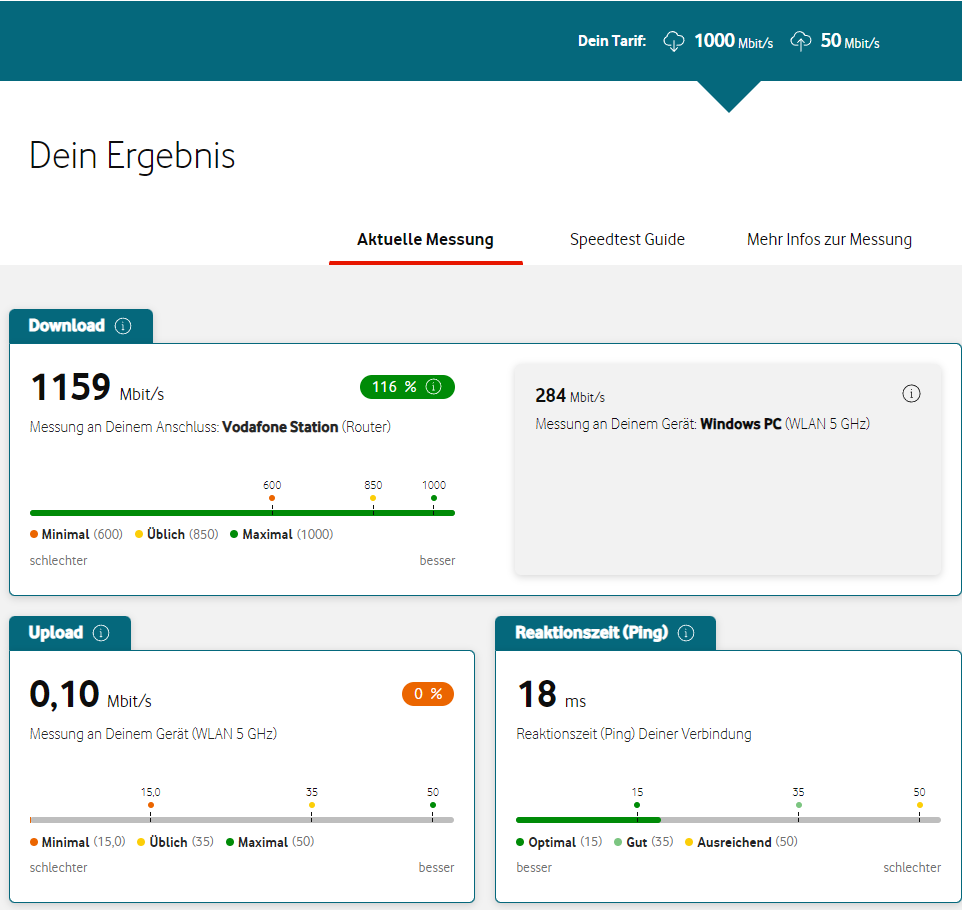Click the grey upload speed bar

240,820
